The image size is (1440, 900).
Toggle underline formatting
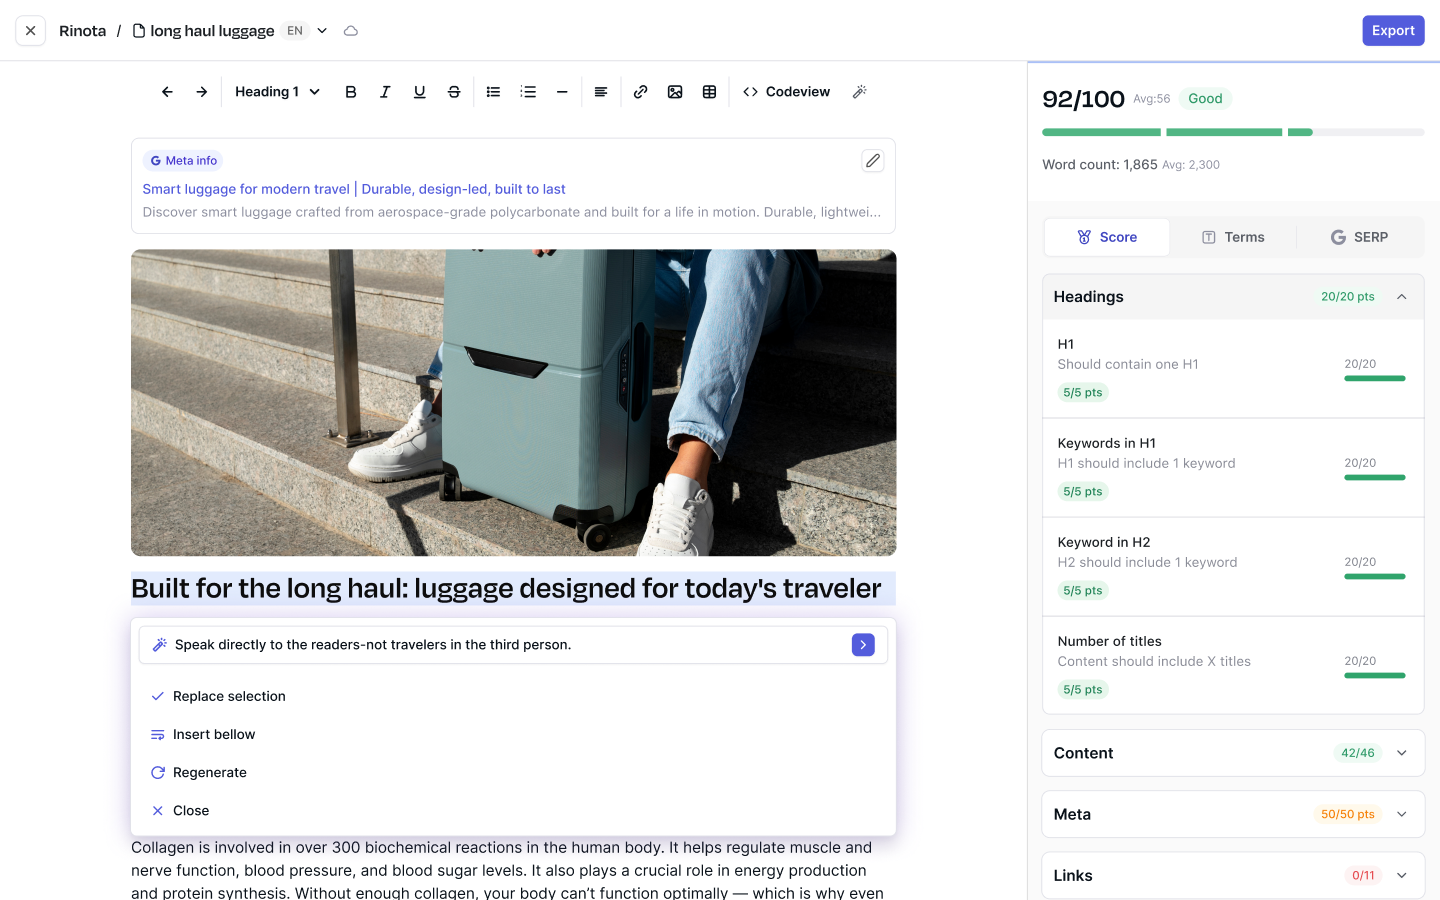coord(420,92)
